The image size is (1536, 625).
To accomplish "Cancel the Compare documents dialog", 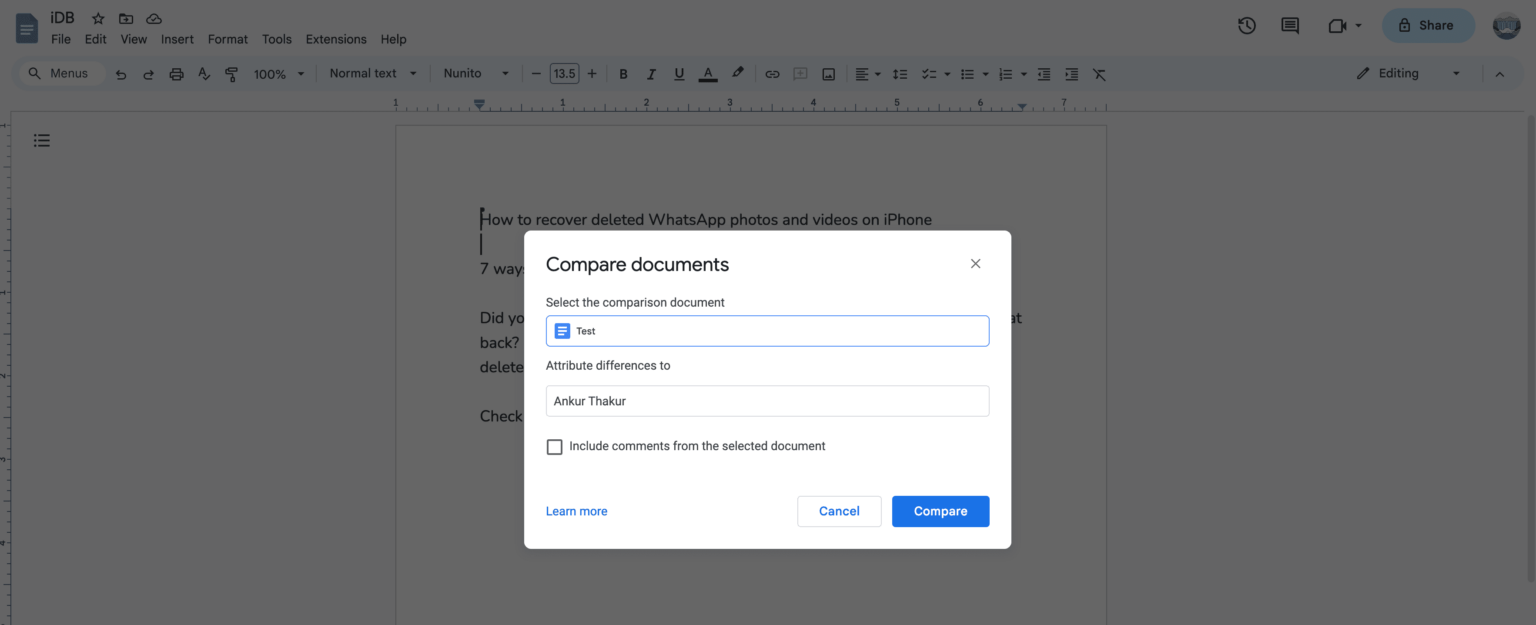I will (839, 511).
